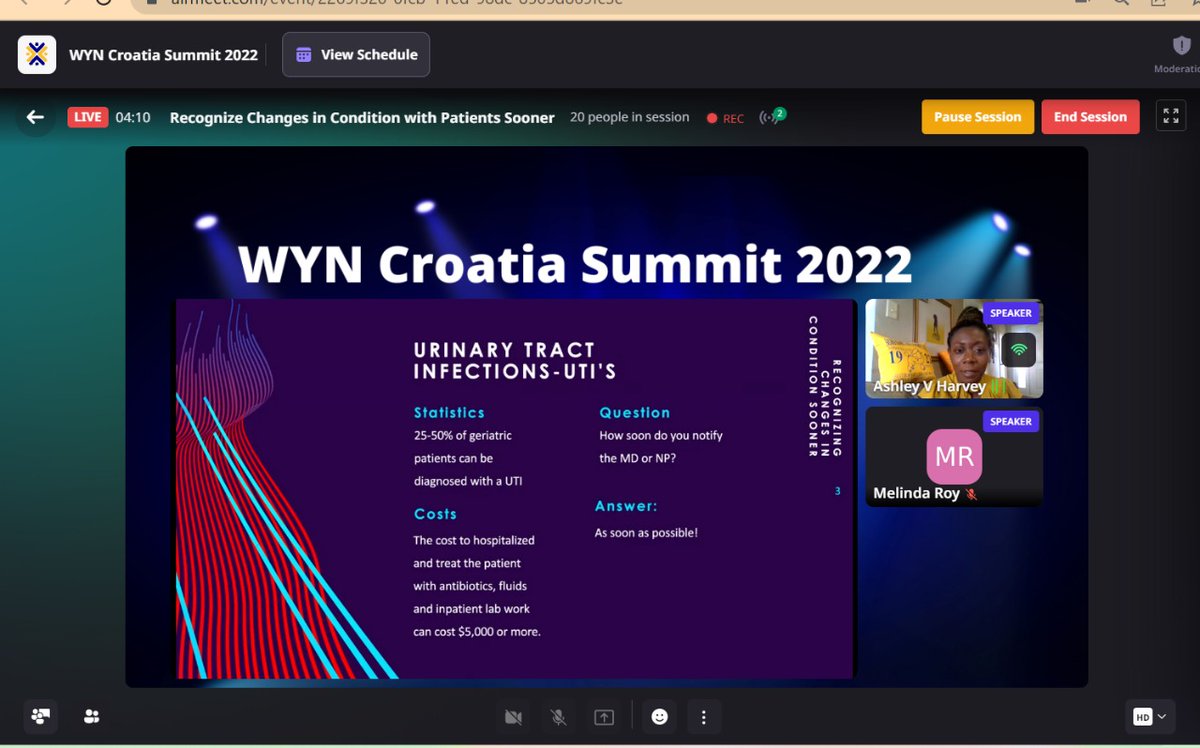Toggle the muted microphone icon
1200x748 pixels.
point(559,717)
